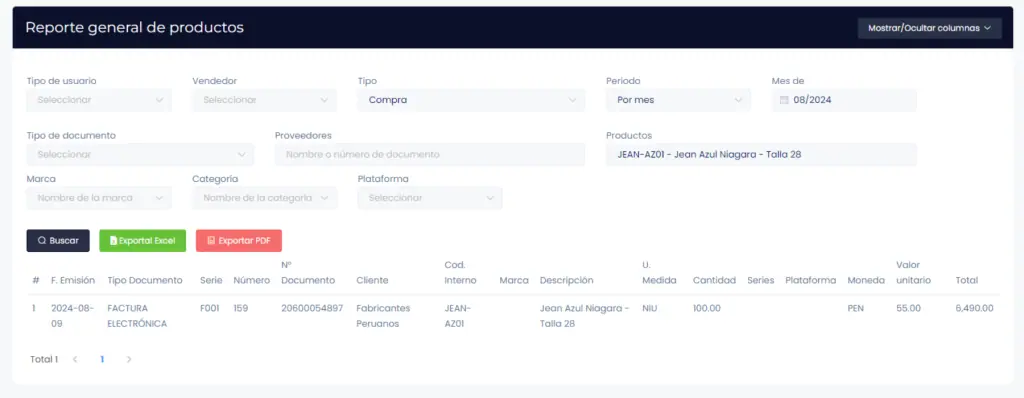Image resolution: width=1024 pixels, height=398 pixels.
Task: Click the date cell 2024-08-09
Action: (x=72, y=316)
